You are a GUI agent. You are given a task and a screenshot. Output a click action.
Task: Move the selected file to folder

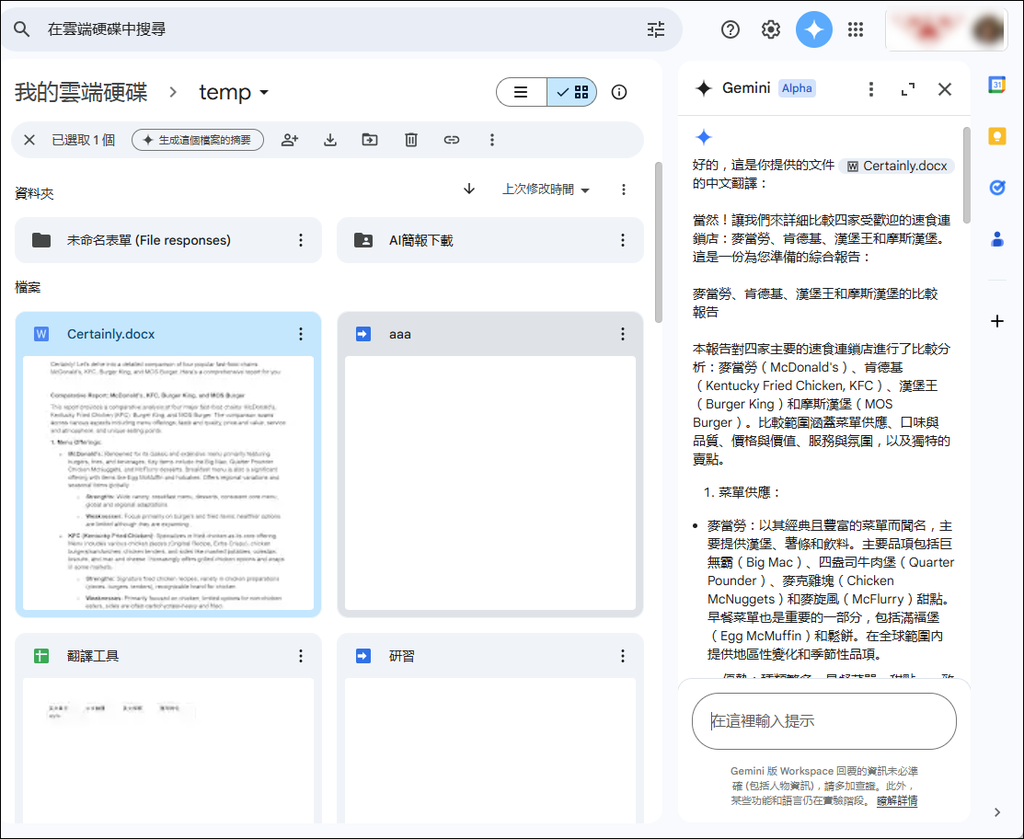[370, 140]
